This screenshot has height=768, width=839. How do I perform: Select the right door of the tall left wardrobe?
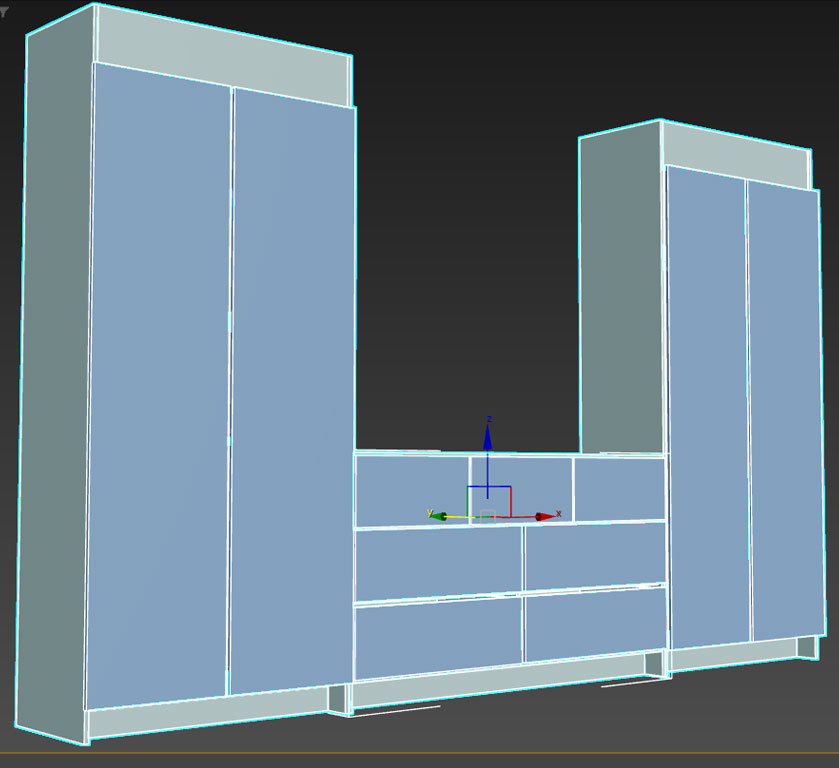pyautogui.click(x=293, y=390)
